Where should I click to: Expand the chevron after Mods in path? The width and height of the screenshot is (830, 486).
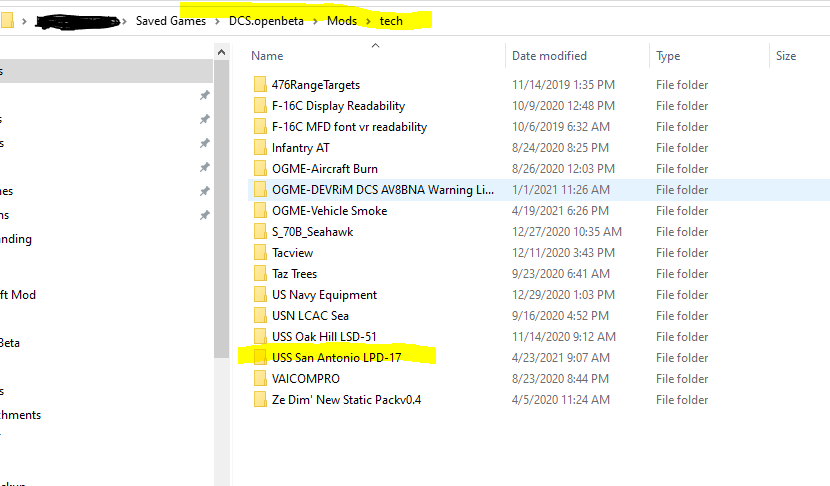coord(368,21)
